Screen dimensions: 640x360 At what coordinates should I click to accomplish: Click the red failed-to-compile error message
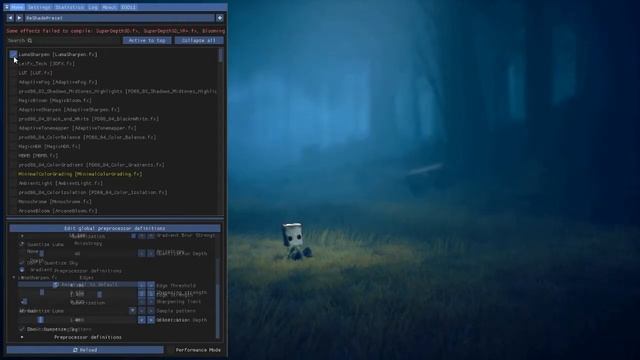click(x=116, y=31)
